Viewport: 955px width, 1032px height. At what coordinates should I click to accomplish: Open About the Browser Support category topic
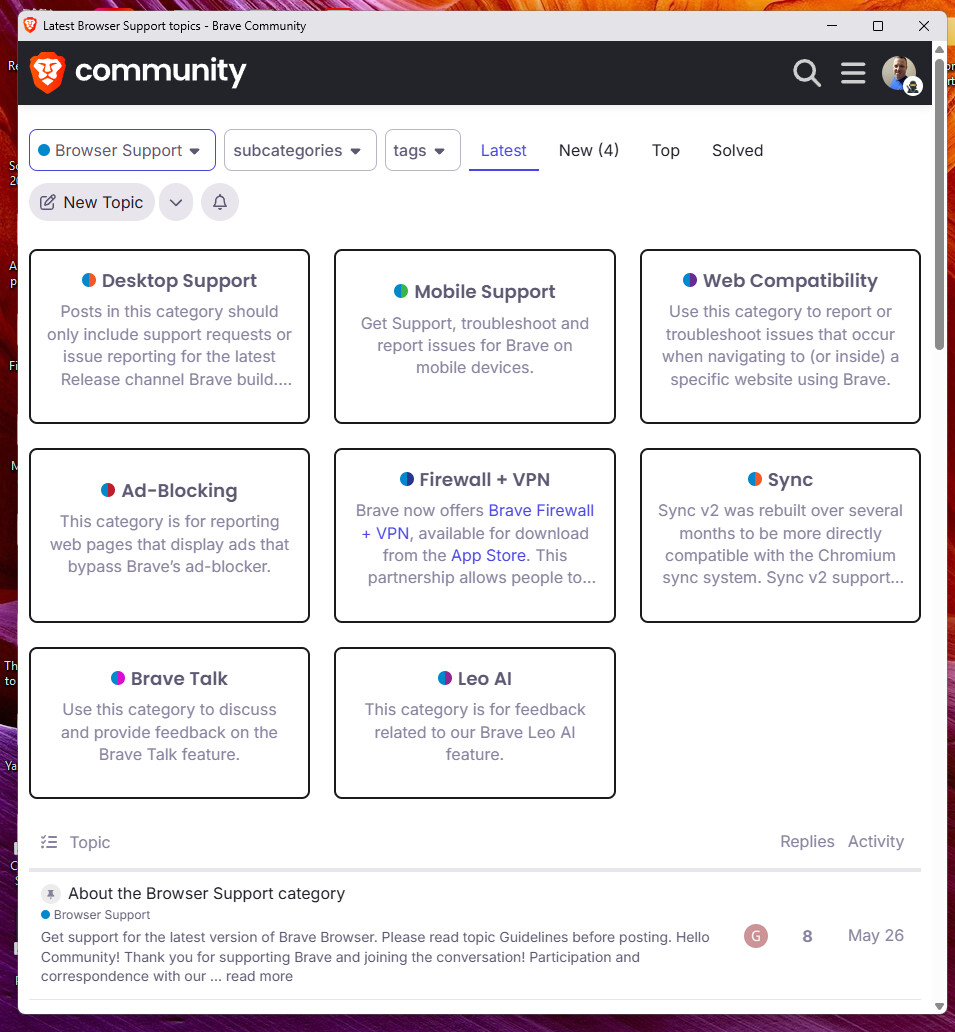[x=207, y=893]
